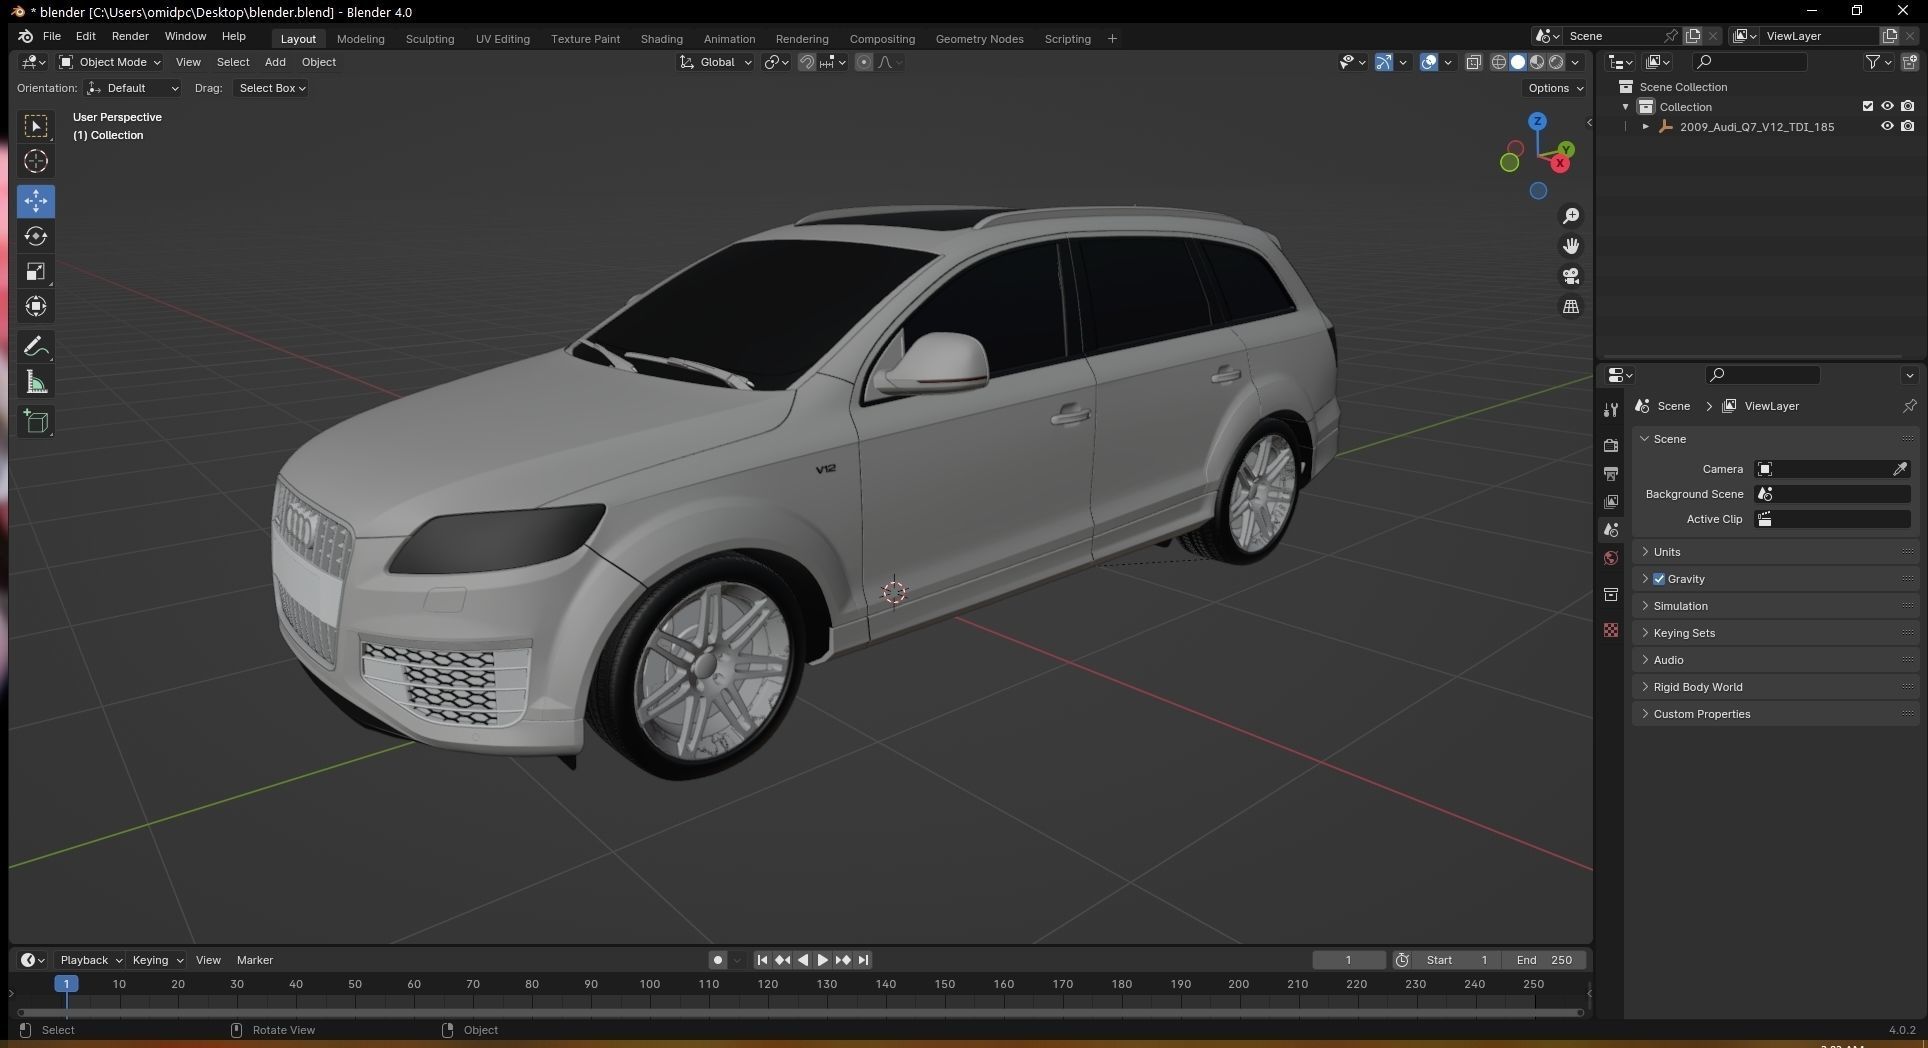Open the Render menu

tap(130, 36)
